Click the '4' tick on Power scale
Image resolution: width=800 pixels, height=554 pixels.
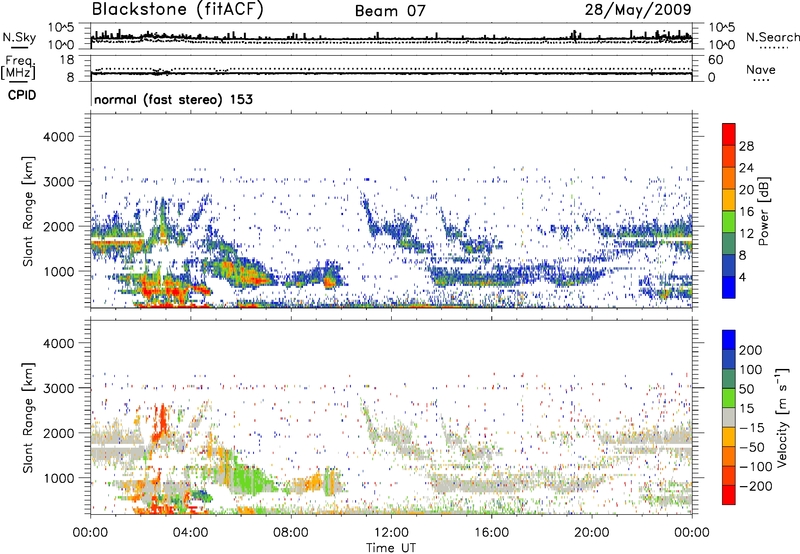742,277
